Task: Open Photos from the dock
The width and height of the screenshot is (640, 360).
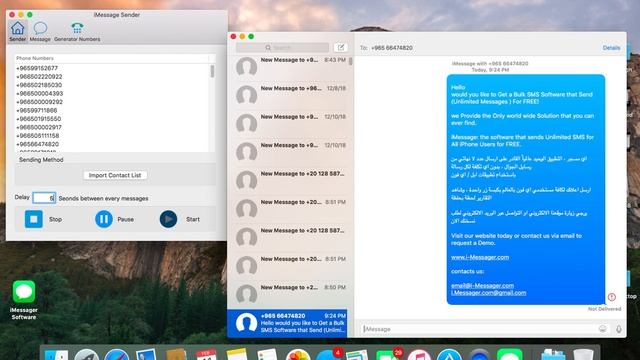Action: pos(298,355)
